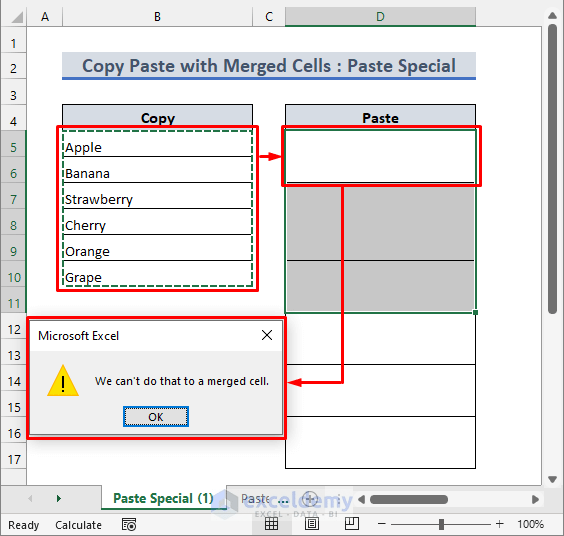564x536 pixels.
Task: Click the Ready status text
Action: [x=23, y=525]
